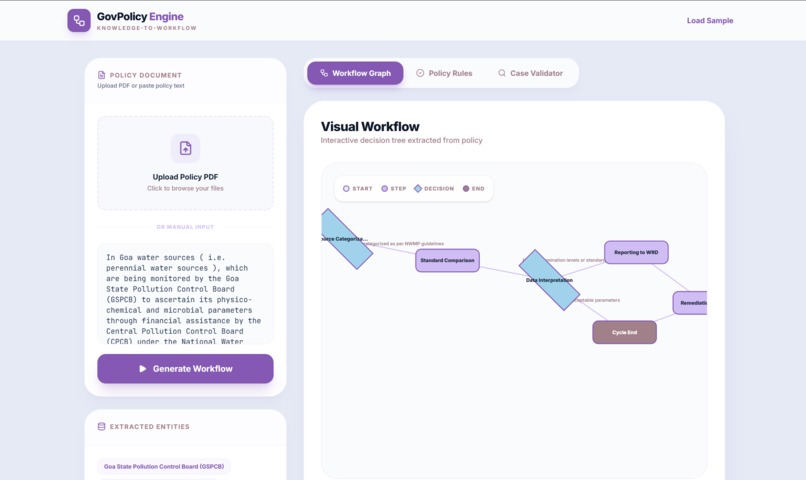
Task: Click the DECISION legend diamond
Action: tap(418, 189)
